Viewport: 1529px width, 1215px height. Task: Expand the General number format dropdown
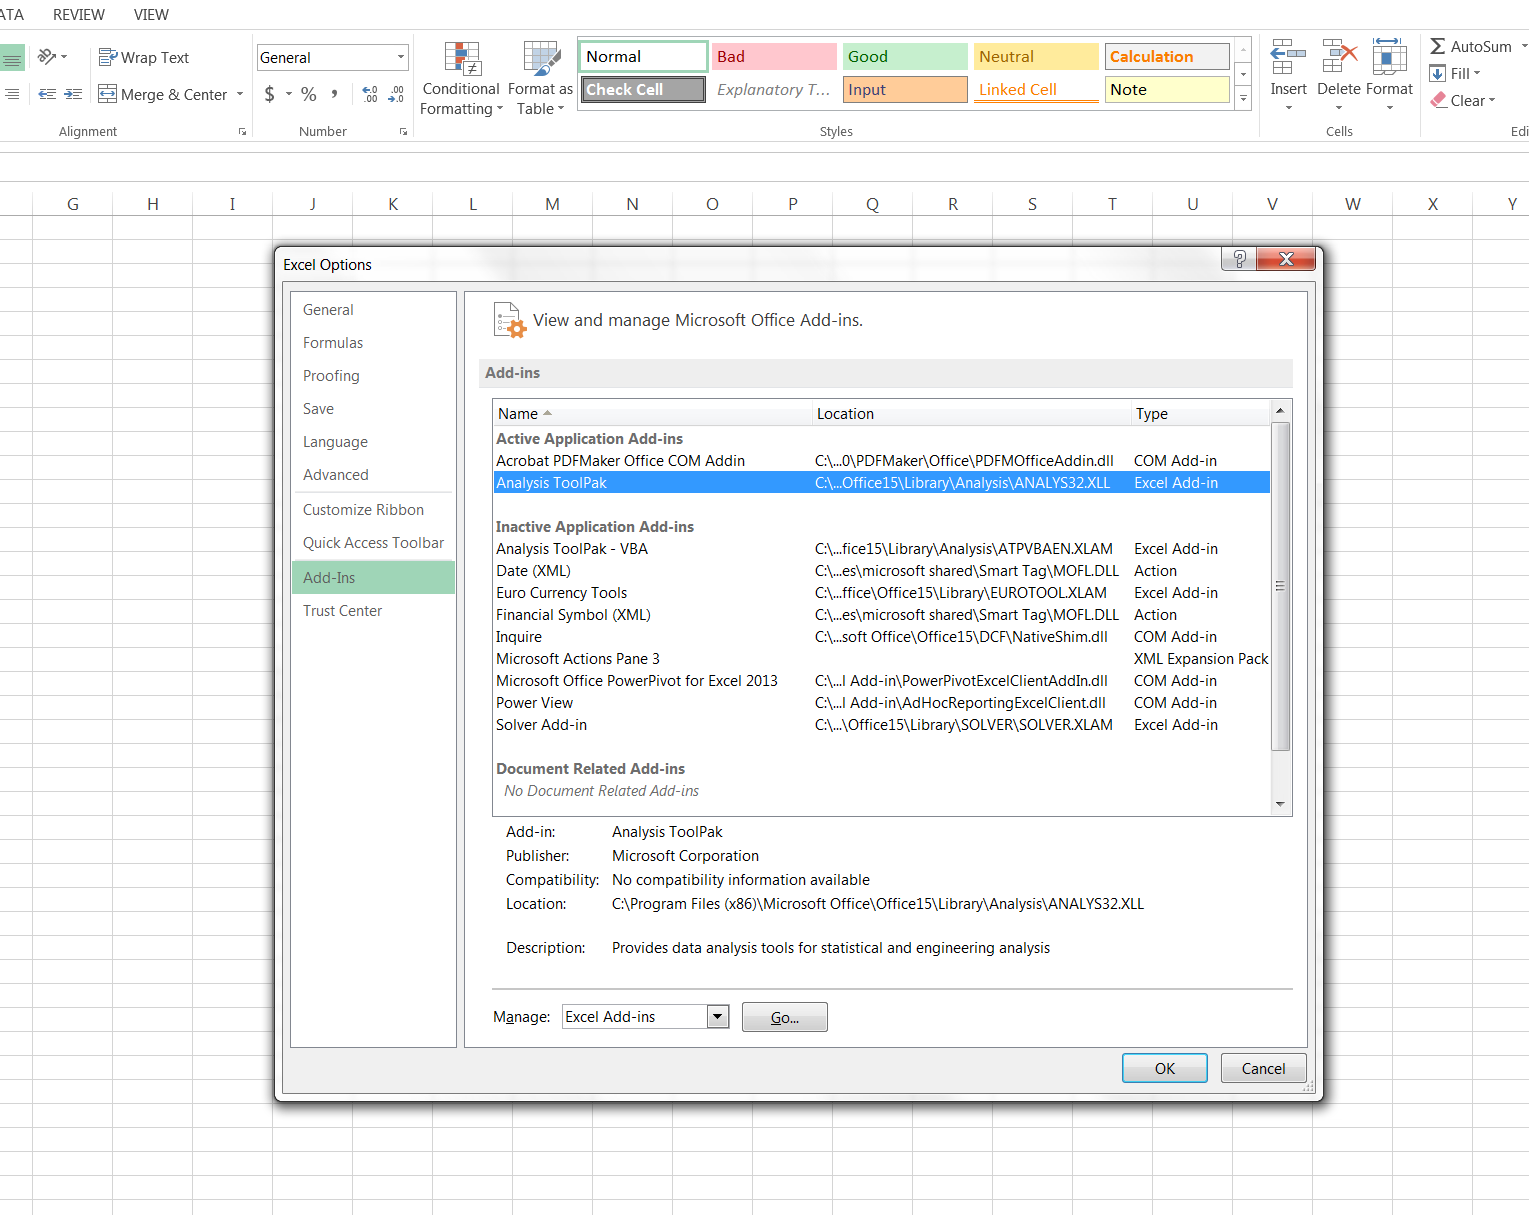point(401,57)
